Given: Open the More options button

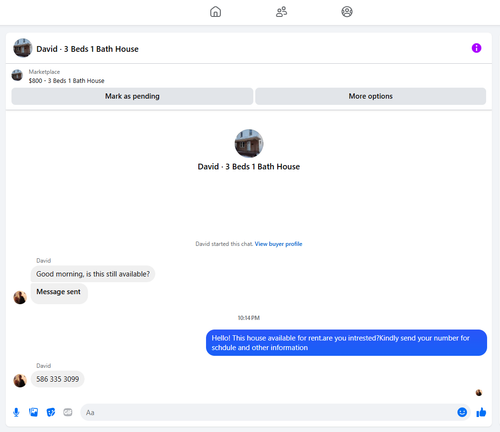Looking at the screenshot, I should click(x=370, y=96).
